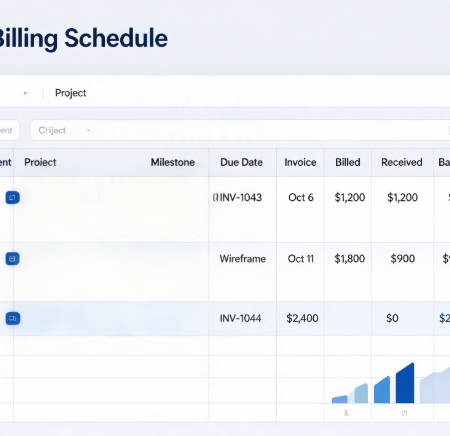Sort by the Billed column header
The height and width of the screenshot is (436, 450).
click(x=348, y=162)
